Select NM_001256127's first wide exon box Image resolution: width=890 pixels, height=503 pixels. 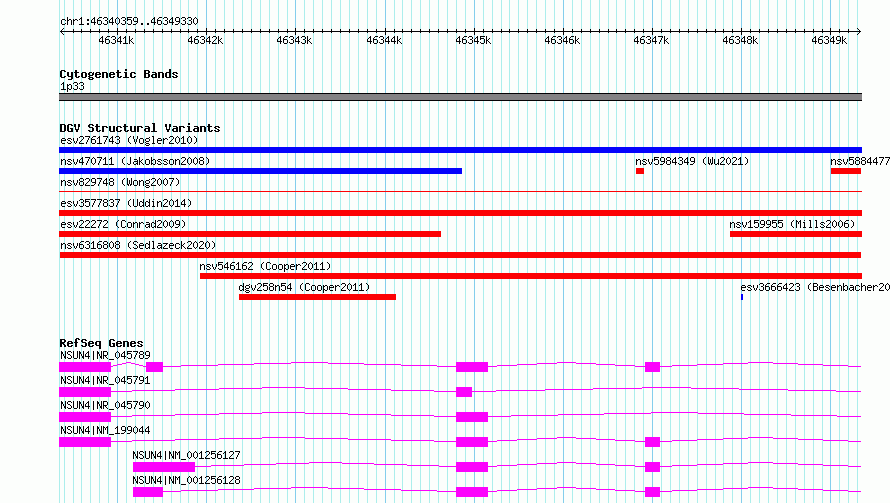(x=164, y=467)
